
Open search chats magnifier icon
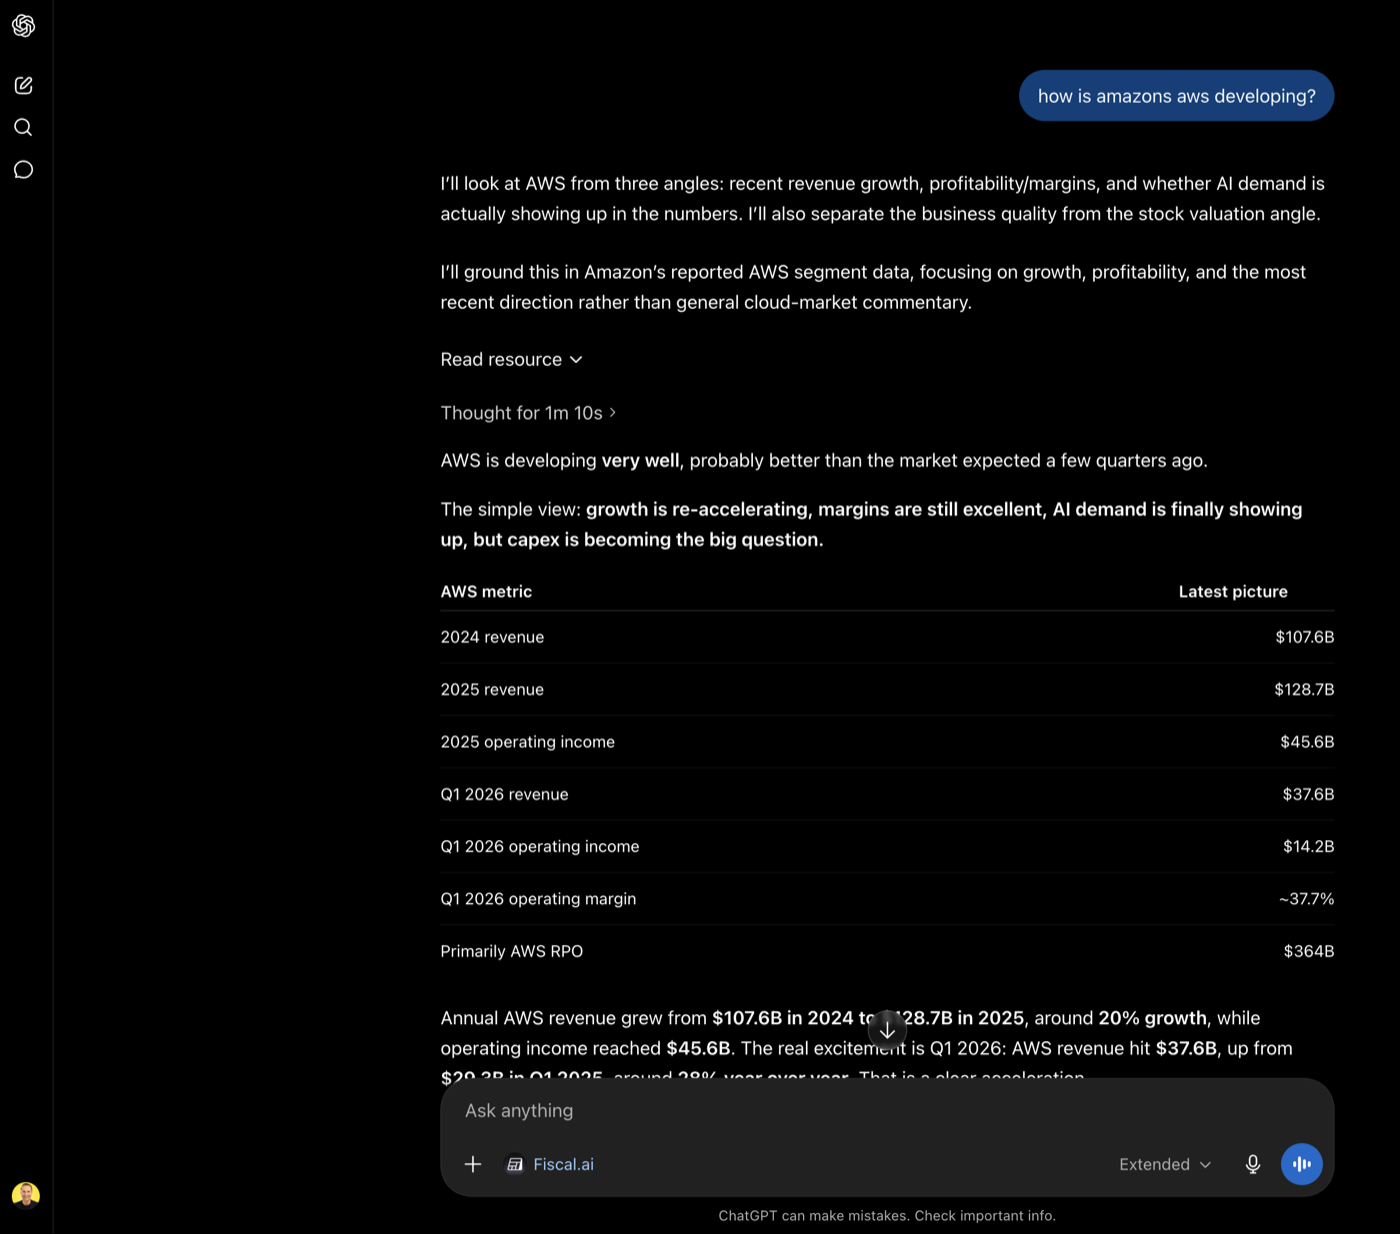24,127
